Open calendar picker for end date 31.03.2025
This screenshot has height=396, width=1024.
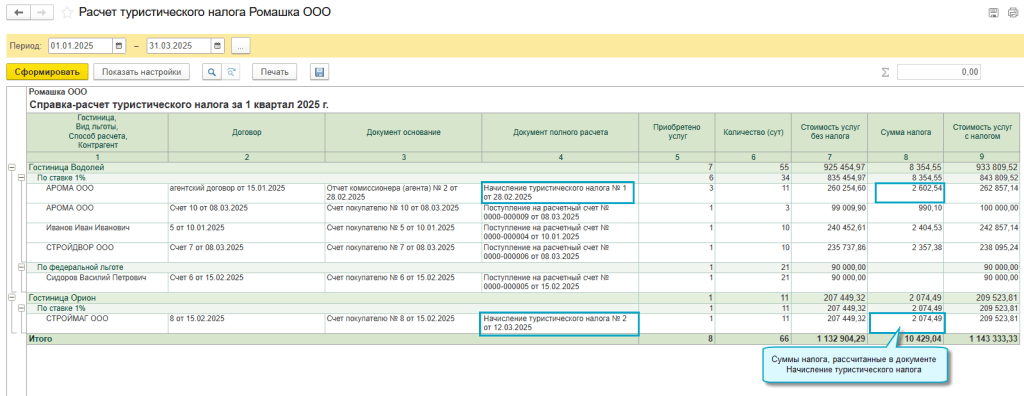(217, 46)
